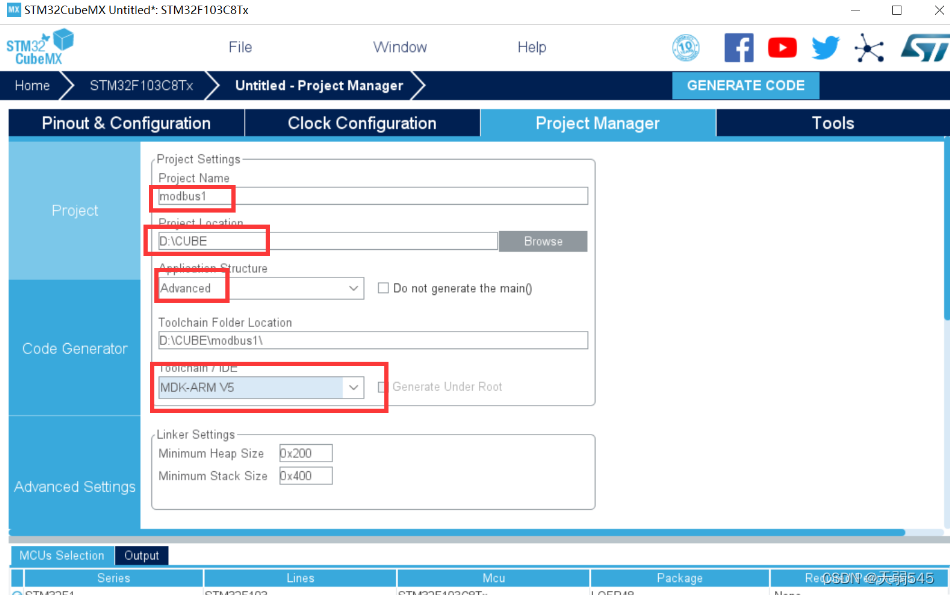Minimize the STM32CubeMX window

[x=855, y=10]
